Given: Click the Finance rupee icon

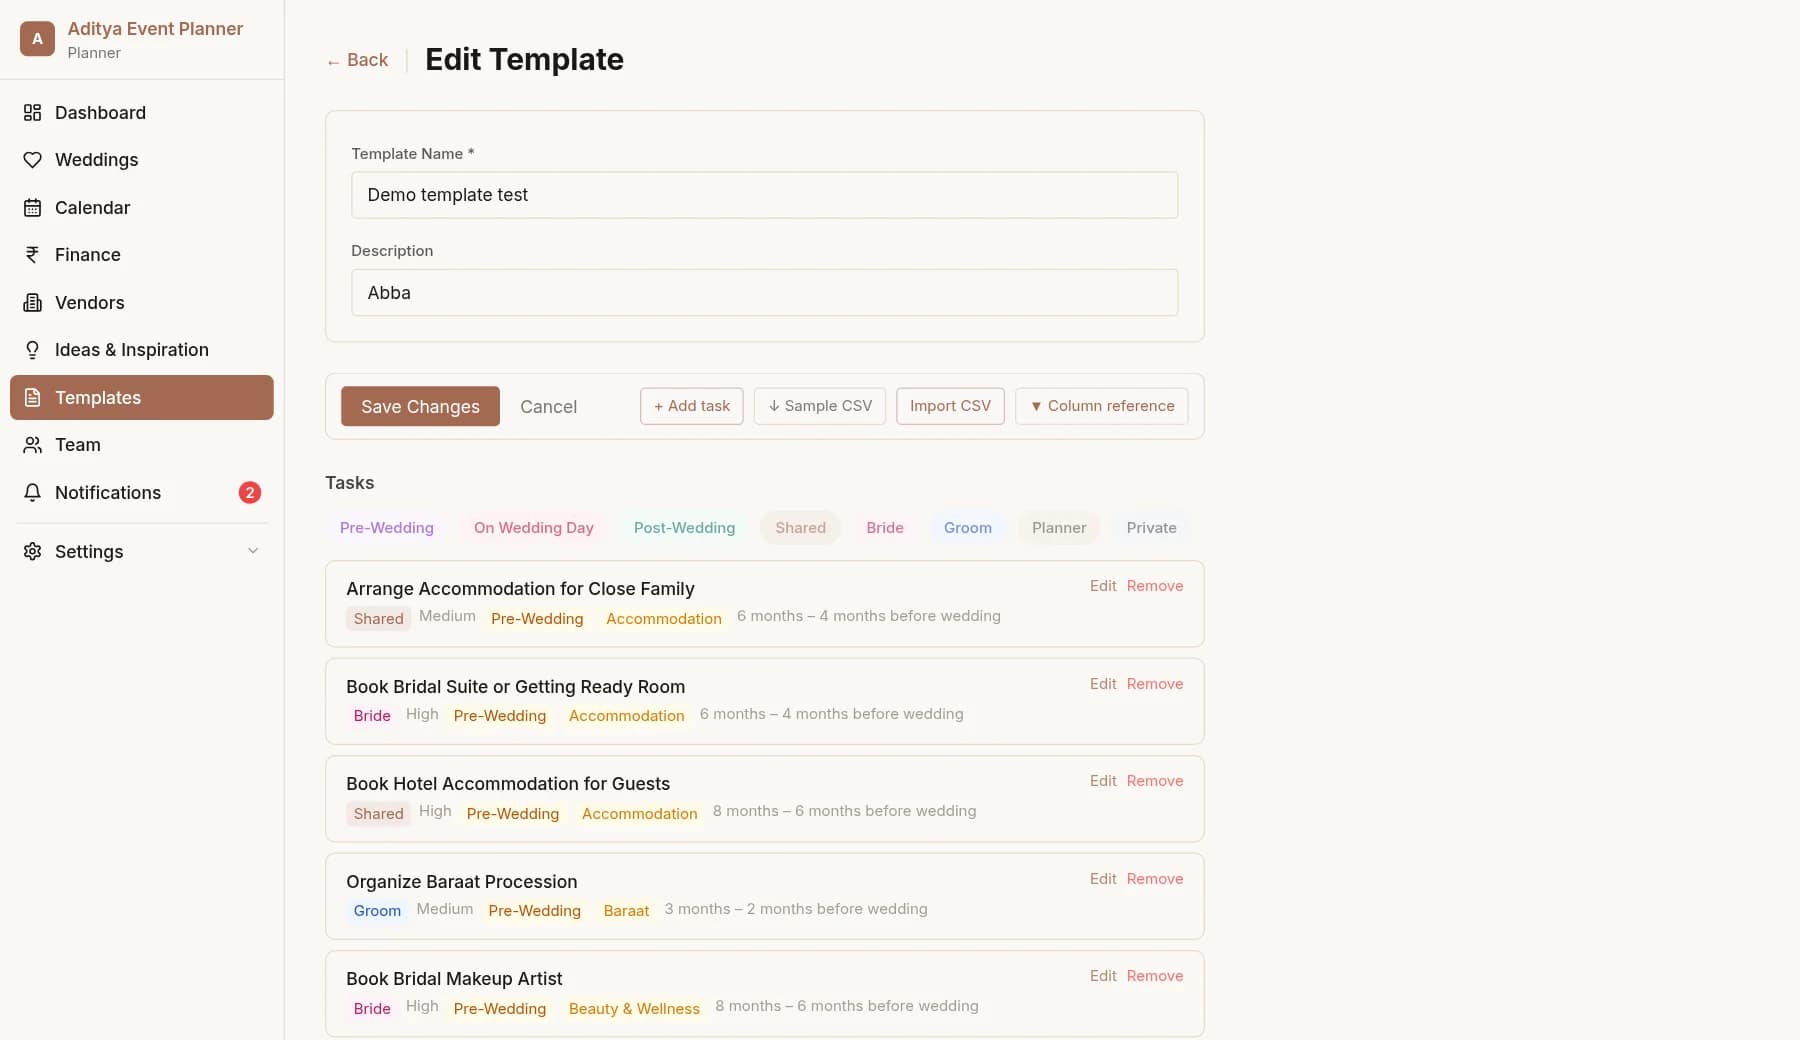Looking at the screenshot, I should pos(32,255).
